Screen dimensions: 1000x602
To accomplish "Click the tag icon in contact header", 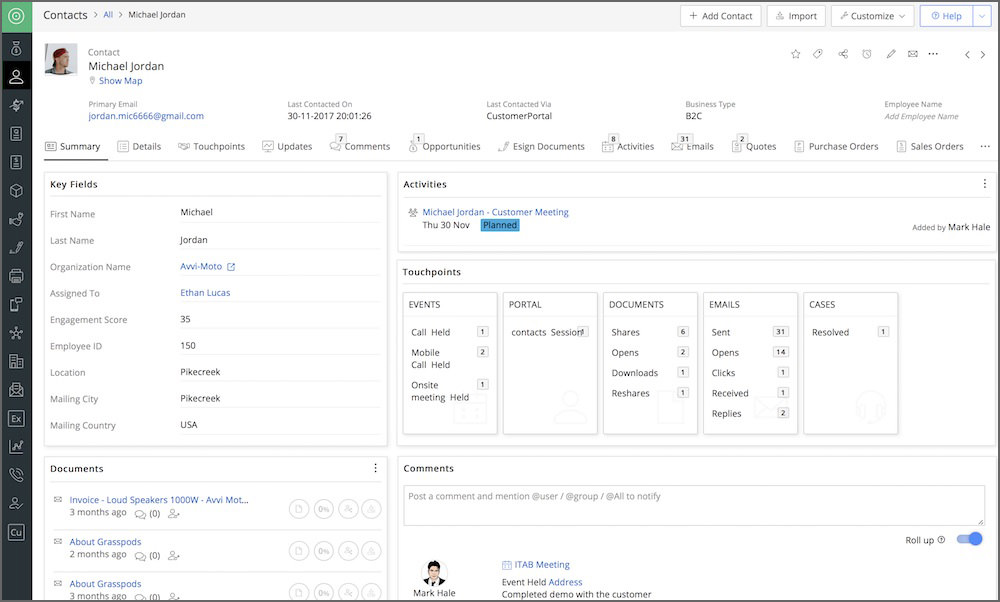I will coord(818,54).
